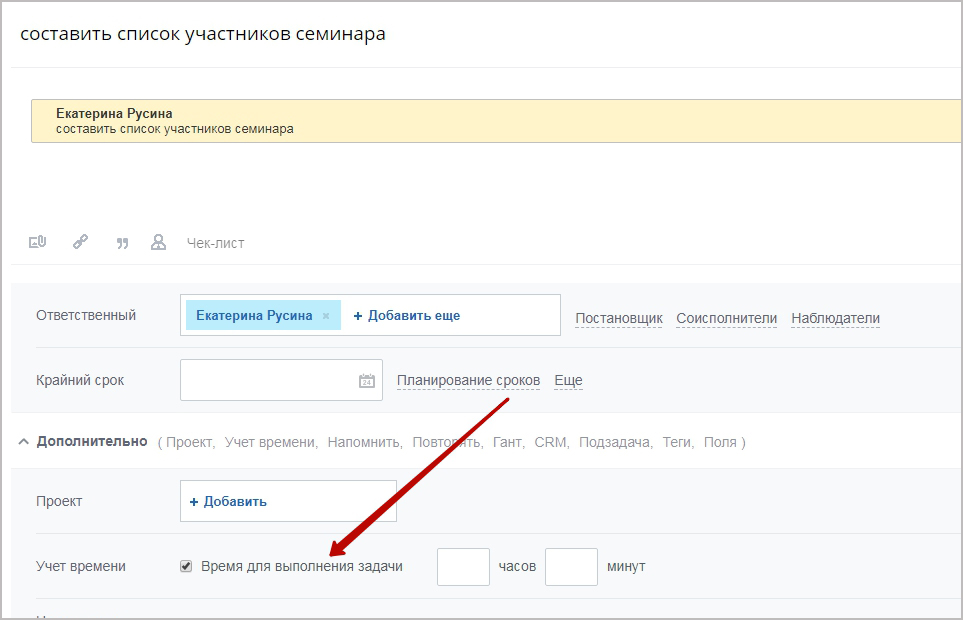Click the insert link chain icon
963x620 pixels.
click(x=80, y=242)
